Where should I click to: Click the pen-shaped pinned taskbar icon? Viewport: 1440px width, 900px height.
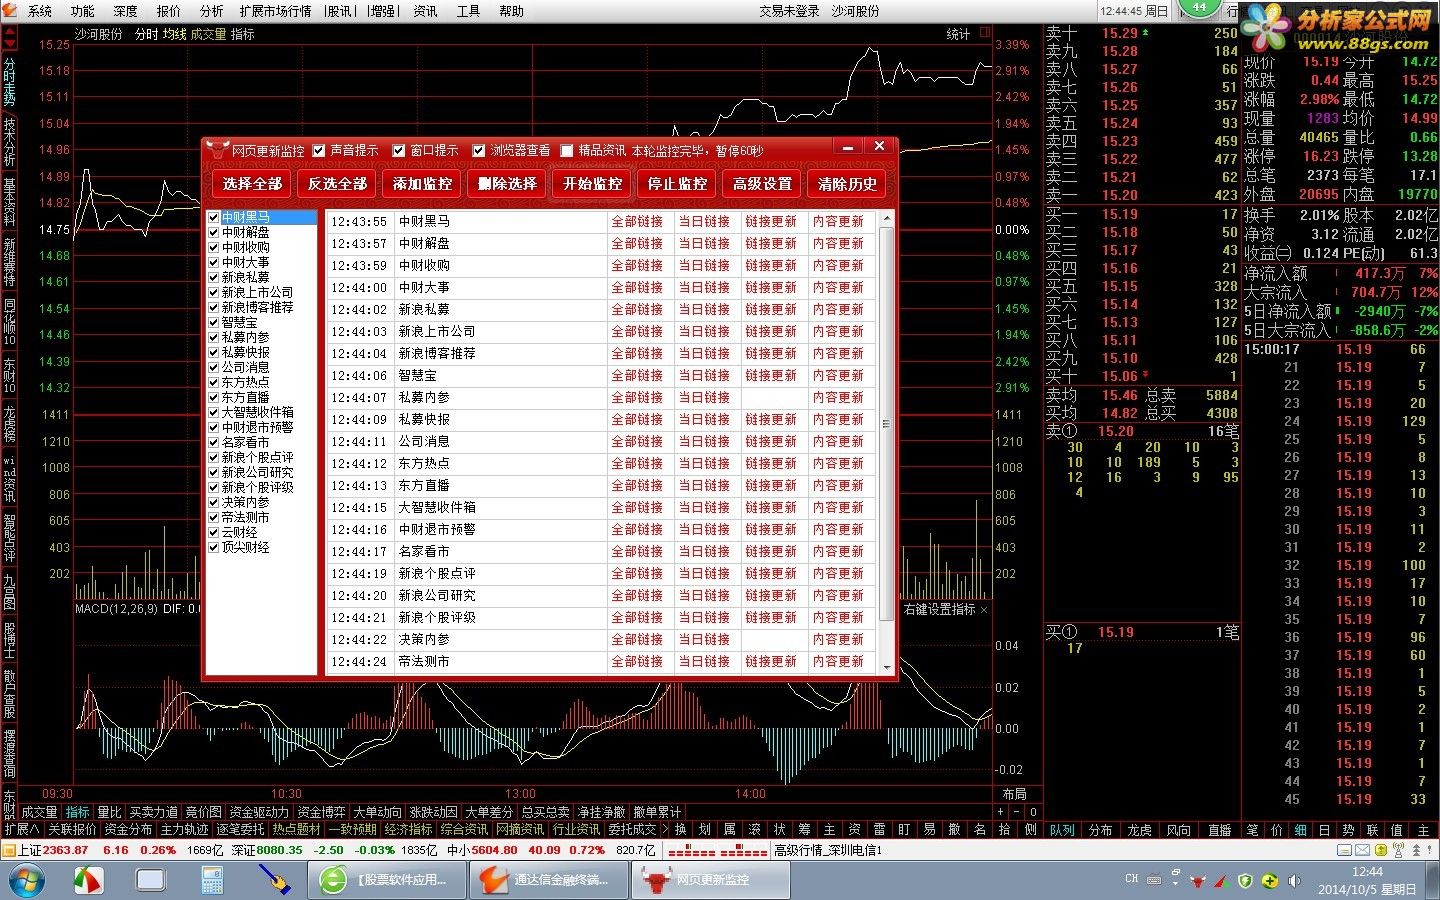click(x=274, y=880)
